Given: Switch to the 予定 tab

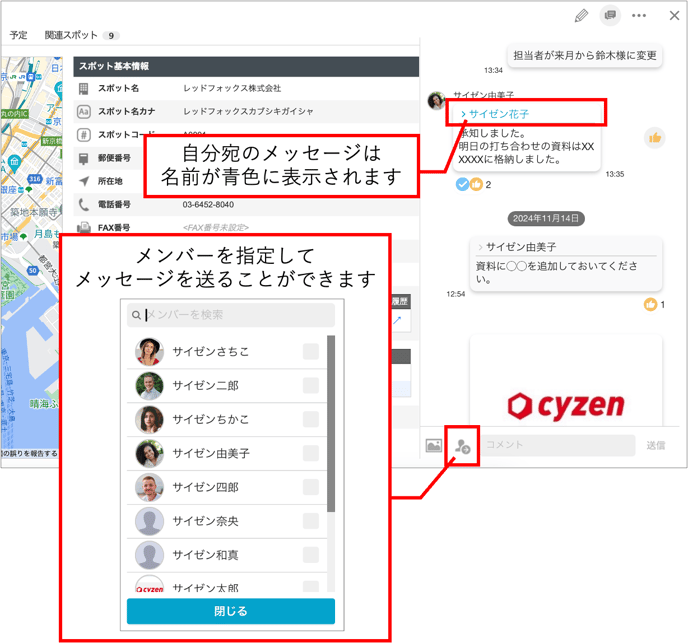Looking at the screenshot, I should pyautogui.click(x=18, y=35).
